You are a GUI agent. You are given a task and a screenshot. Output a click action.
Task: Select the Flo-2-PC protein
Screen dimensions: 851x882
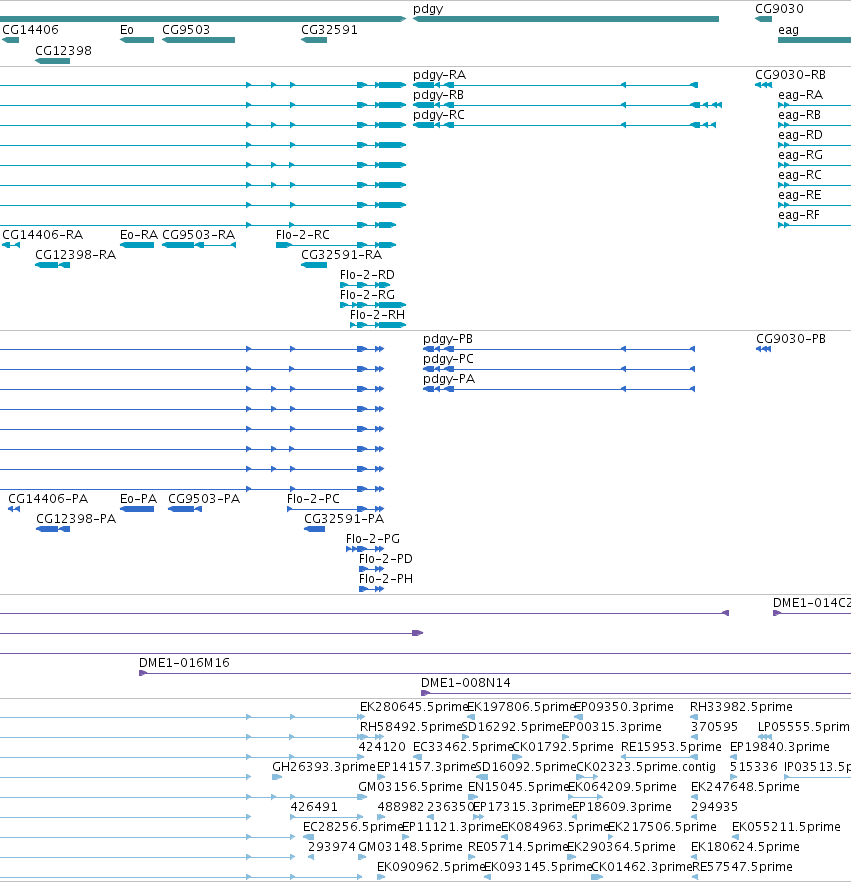(335, 509)
